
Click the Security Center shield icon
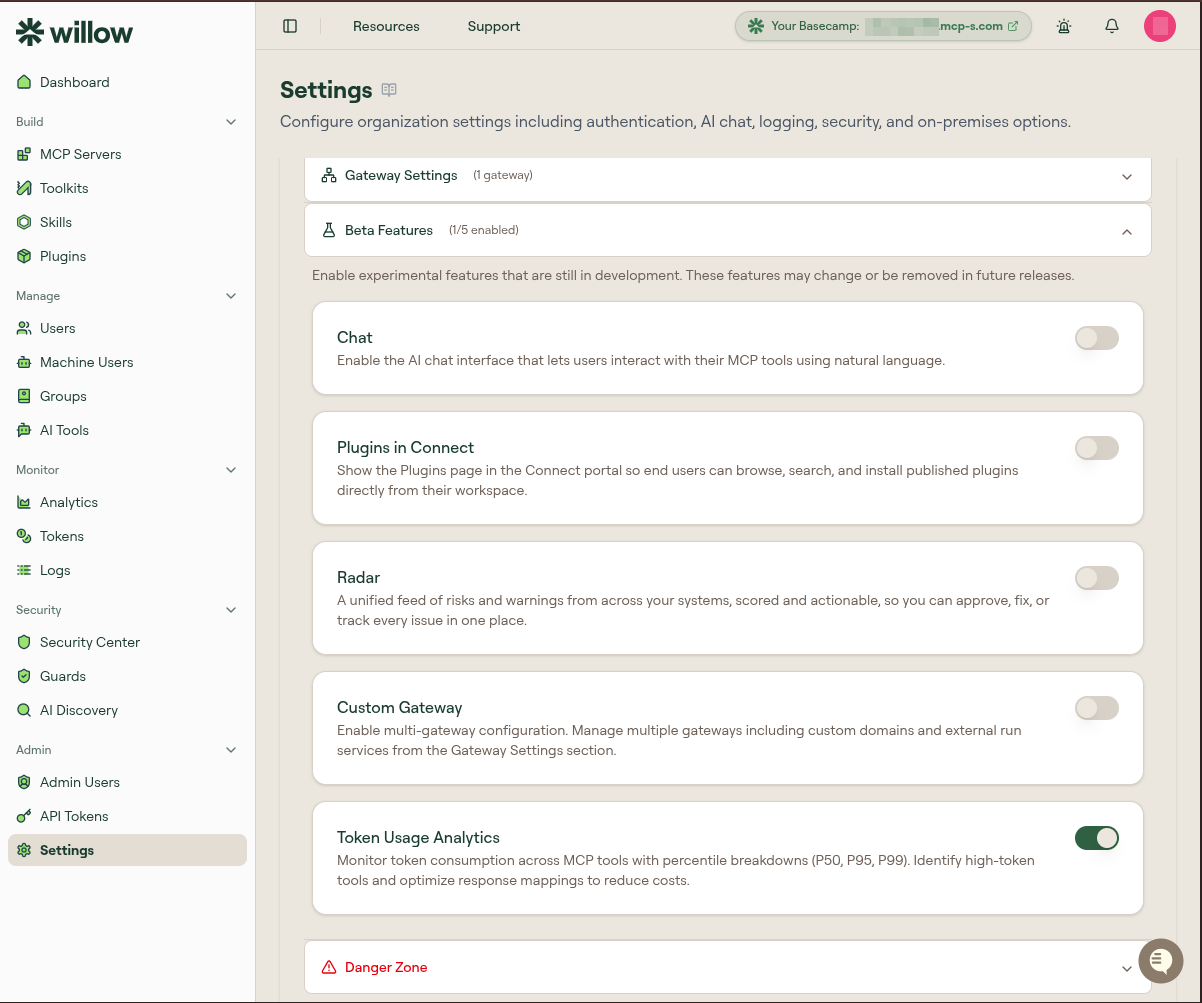point(24,642)
